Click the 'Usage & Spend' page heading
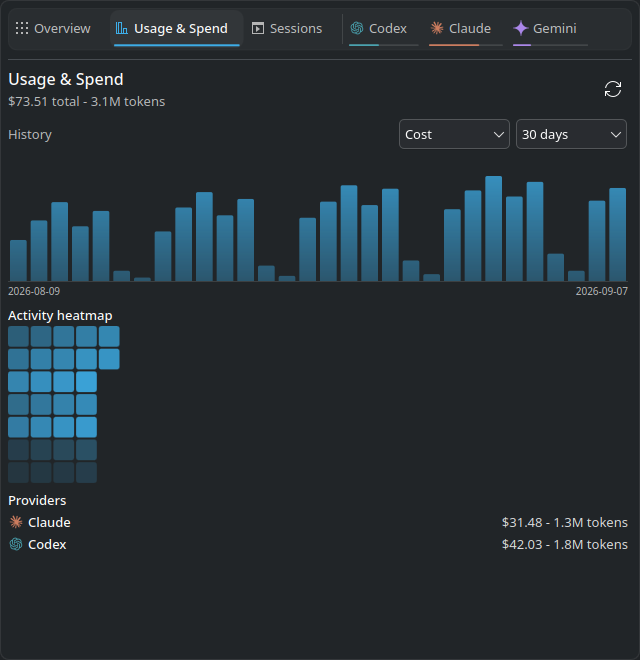This screenshot has height=660, width=640. pyautogui.click(x=66, y=80)
